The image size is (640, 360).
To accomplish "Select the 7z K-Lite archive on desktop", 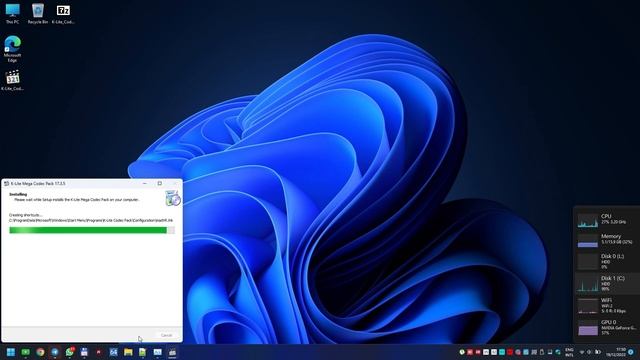I will pos(63,13).
